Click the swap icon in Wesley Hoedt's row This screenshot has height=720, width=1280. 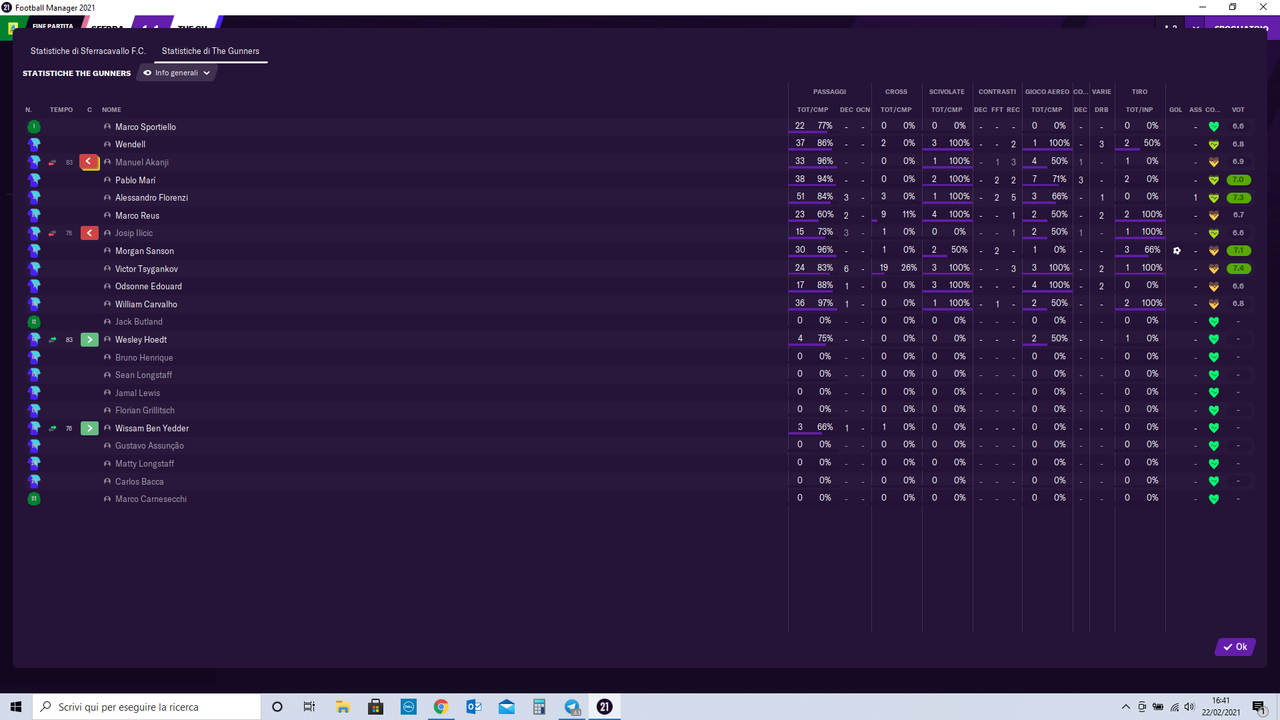tap(52, 340)
